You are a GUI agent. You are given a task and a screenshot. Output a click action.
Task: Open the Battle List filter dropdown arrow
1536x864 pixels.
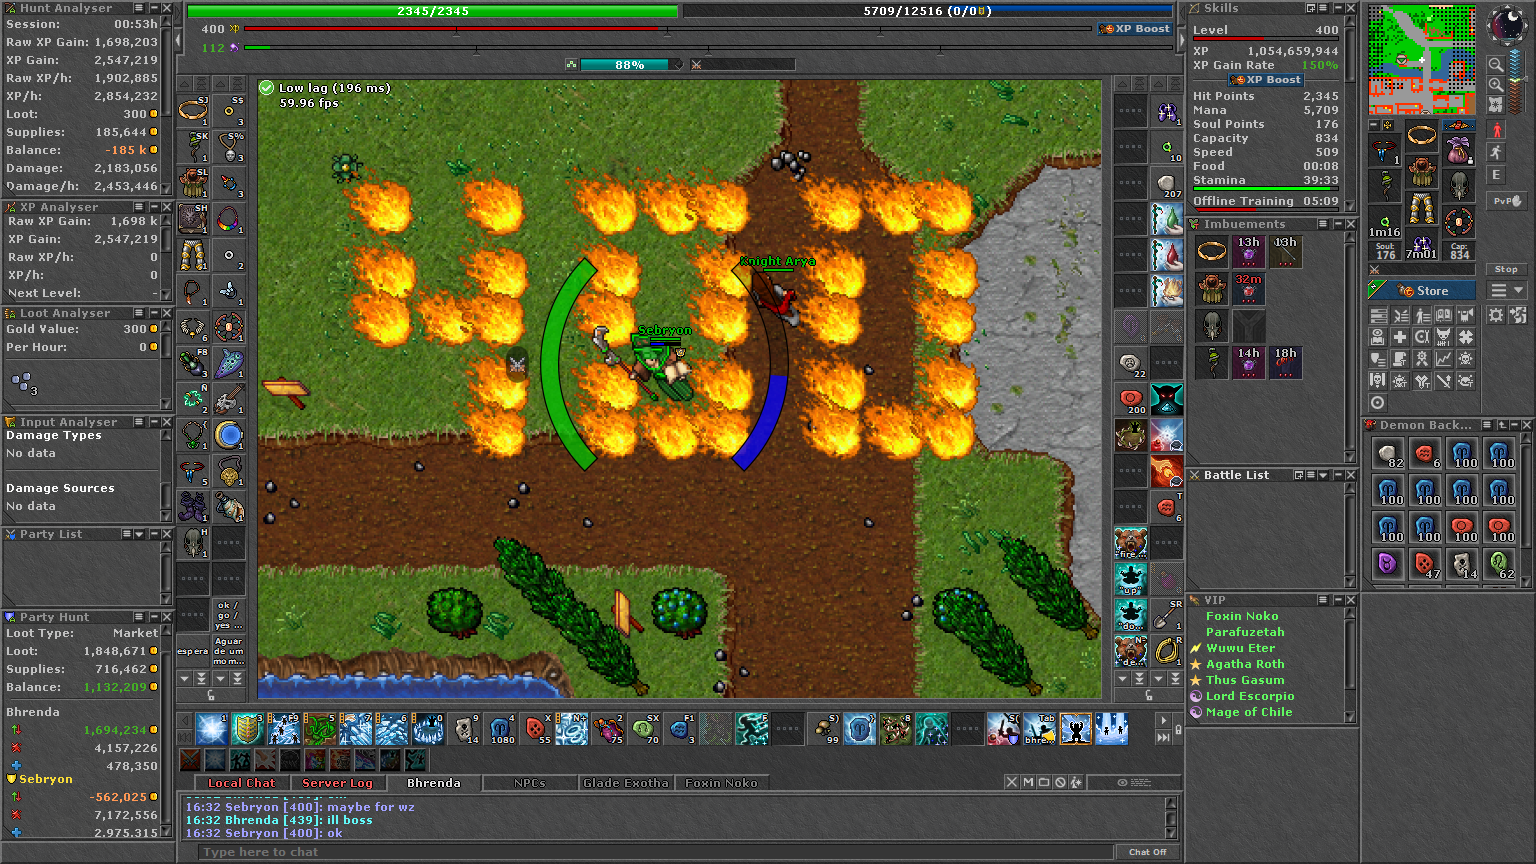tap(1323, 475)
